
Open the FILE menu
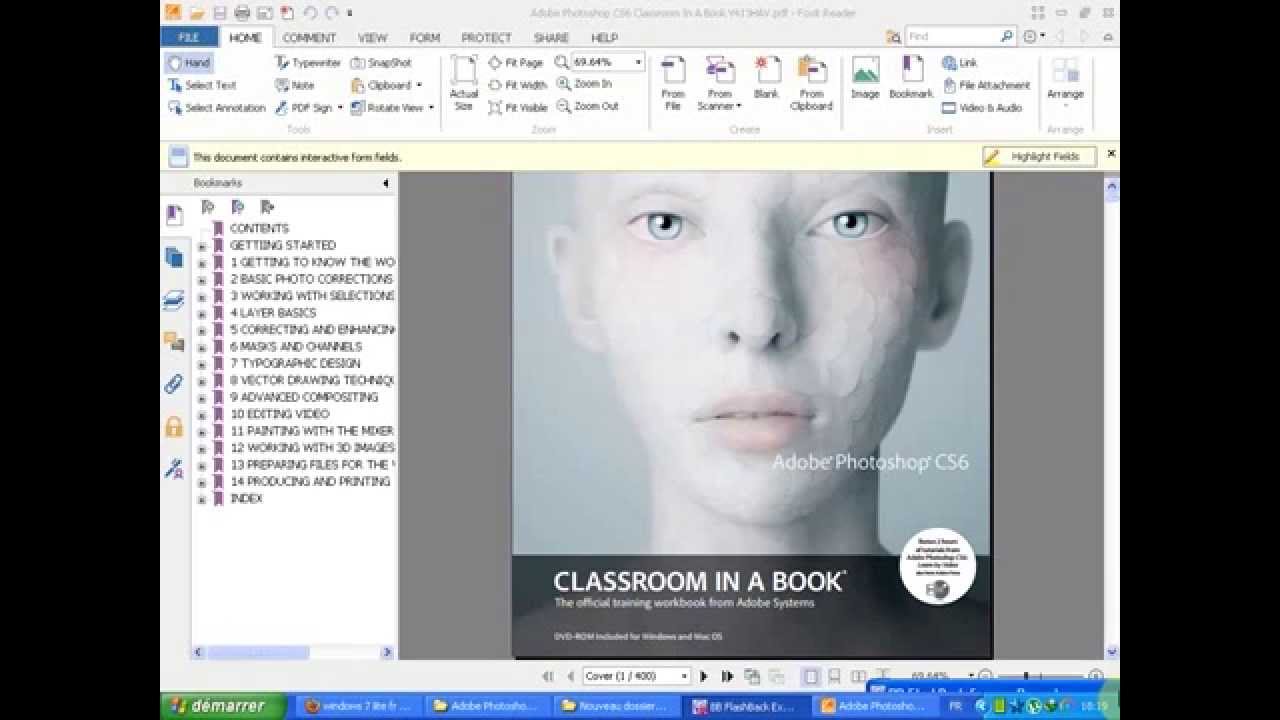[189, 37]
